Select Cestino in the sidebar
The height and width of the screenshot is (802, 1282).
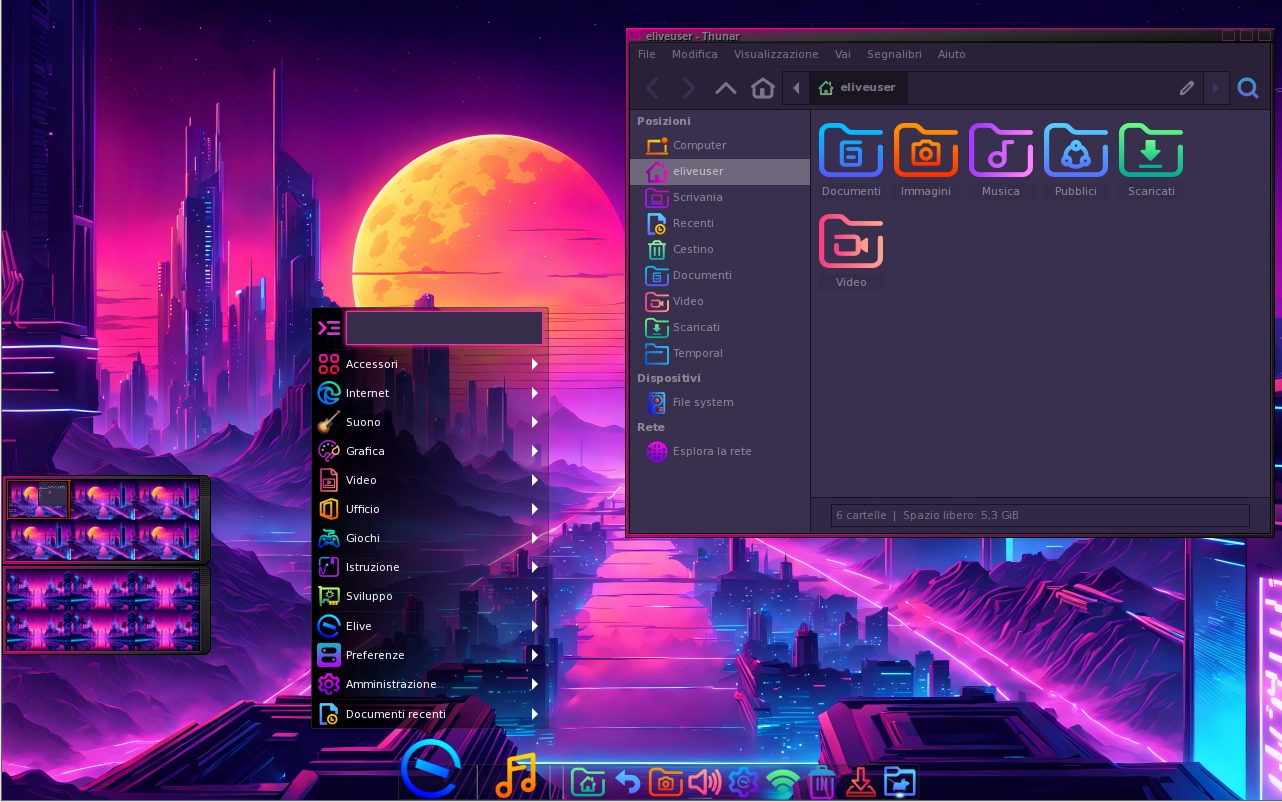point(692,249)
